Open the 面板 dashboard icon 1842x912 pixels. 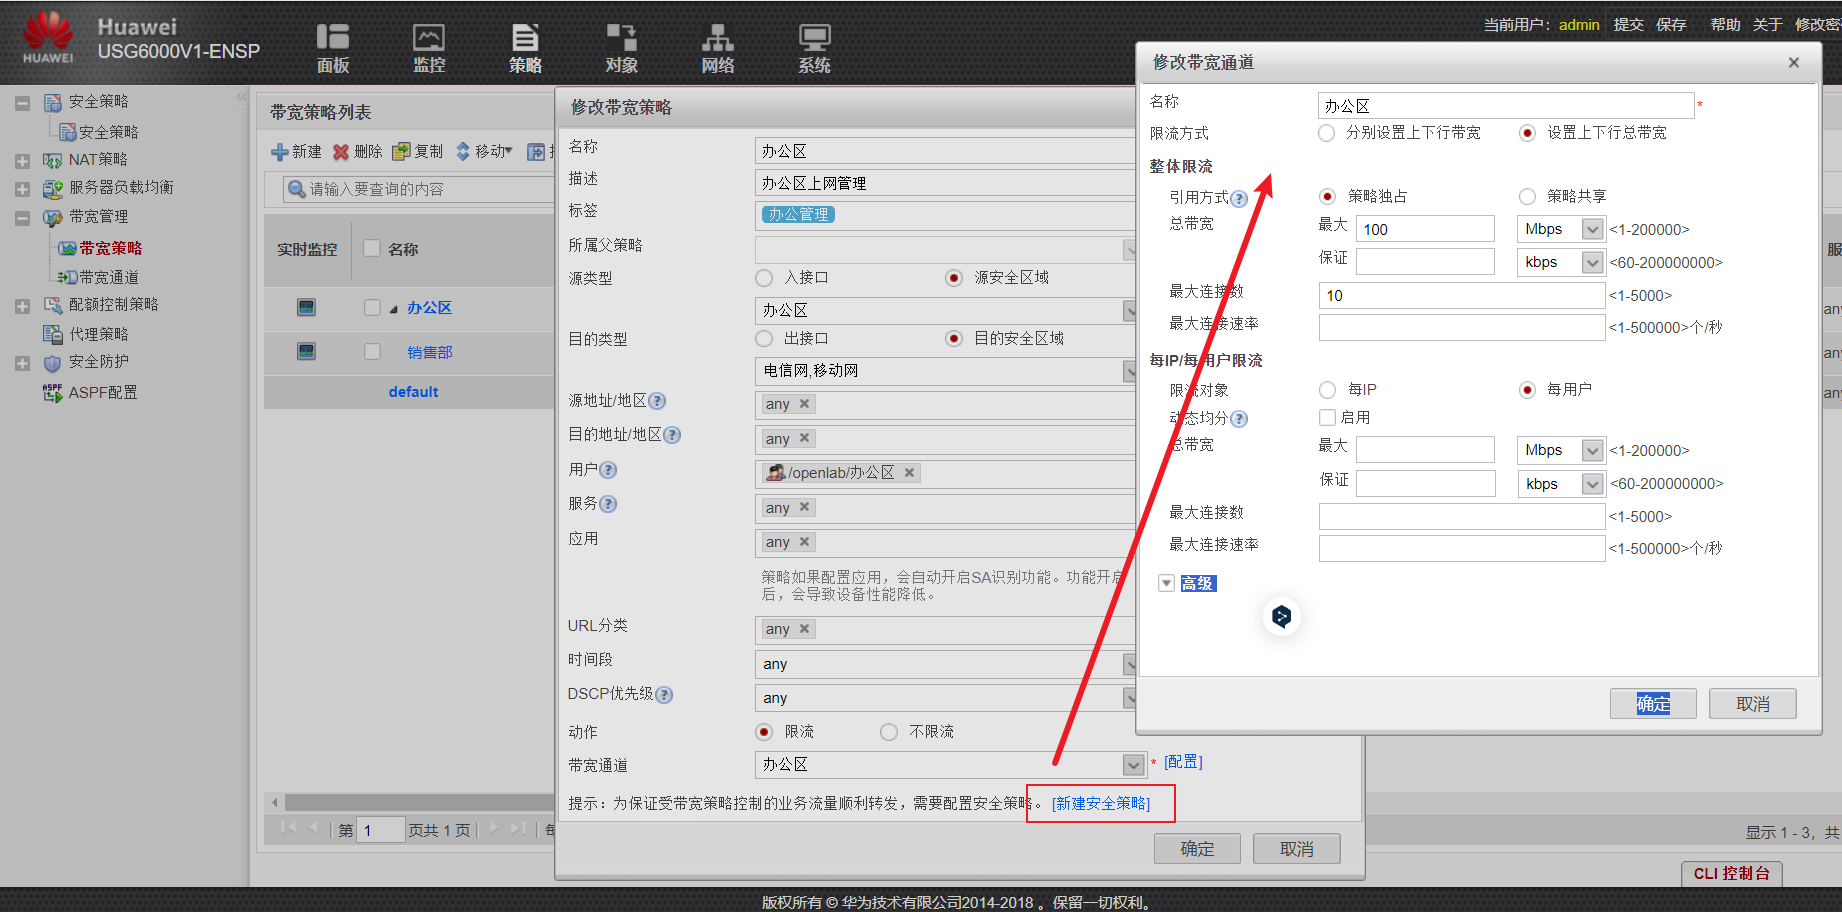(x=333, y=48)
